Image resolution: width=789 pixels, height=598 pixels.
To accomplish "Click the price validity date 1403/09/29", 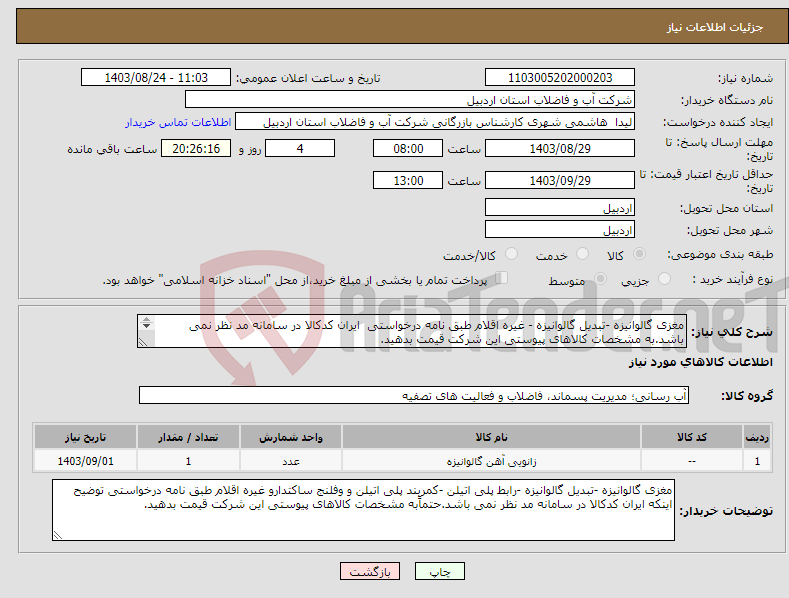I will [x=560, y=180].
